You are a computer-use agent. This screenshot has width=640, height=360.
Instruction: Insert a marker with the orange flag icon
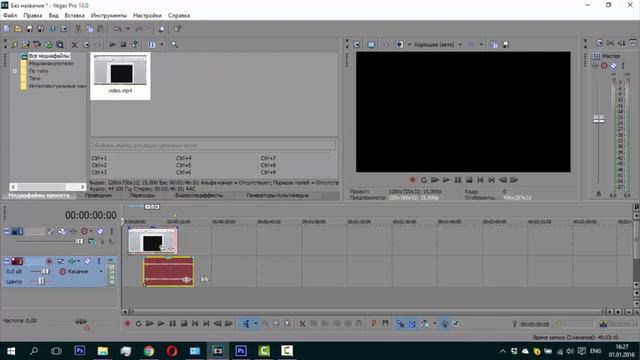click(x=373, y=324)
